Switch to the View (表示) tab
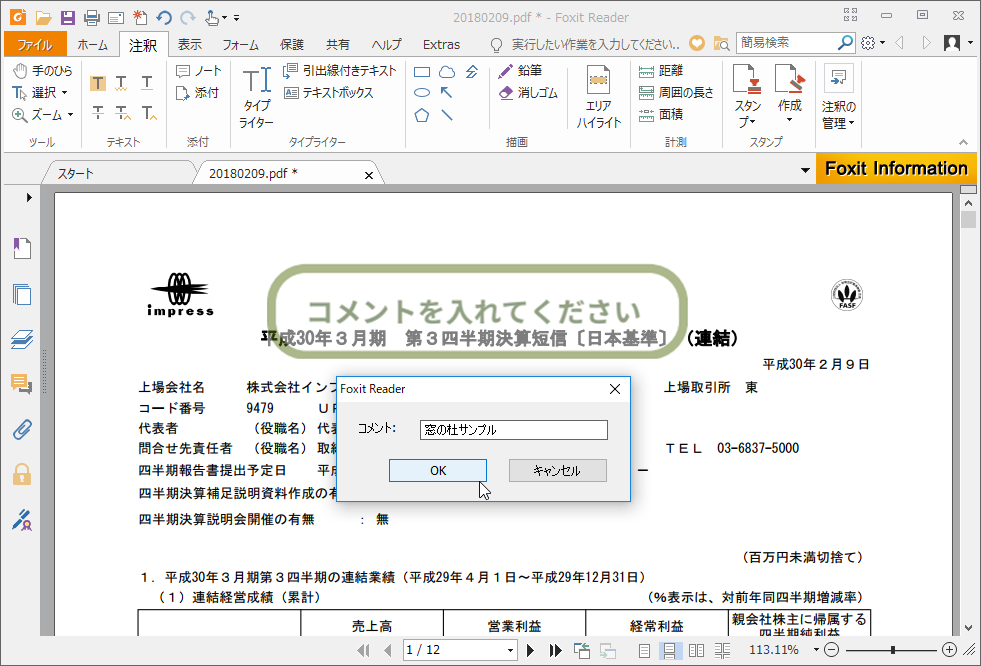The height and width of the screenshot is (666, 981). pos(190,44)
